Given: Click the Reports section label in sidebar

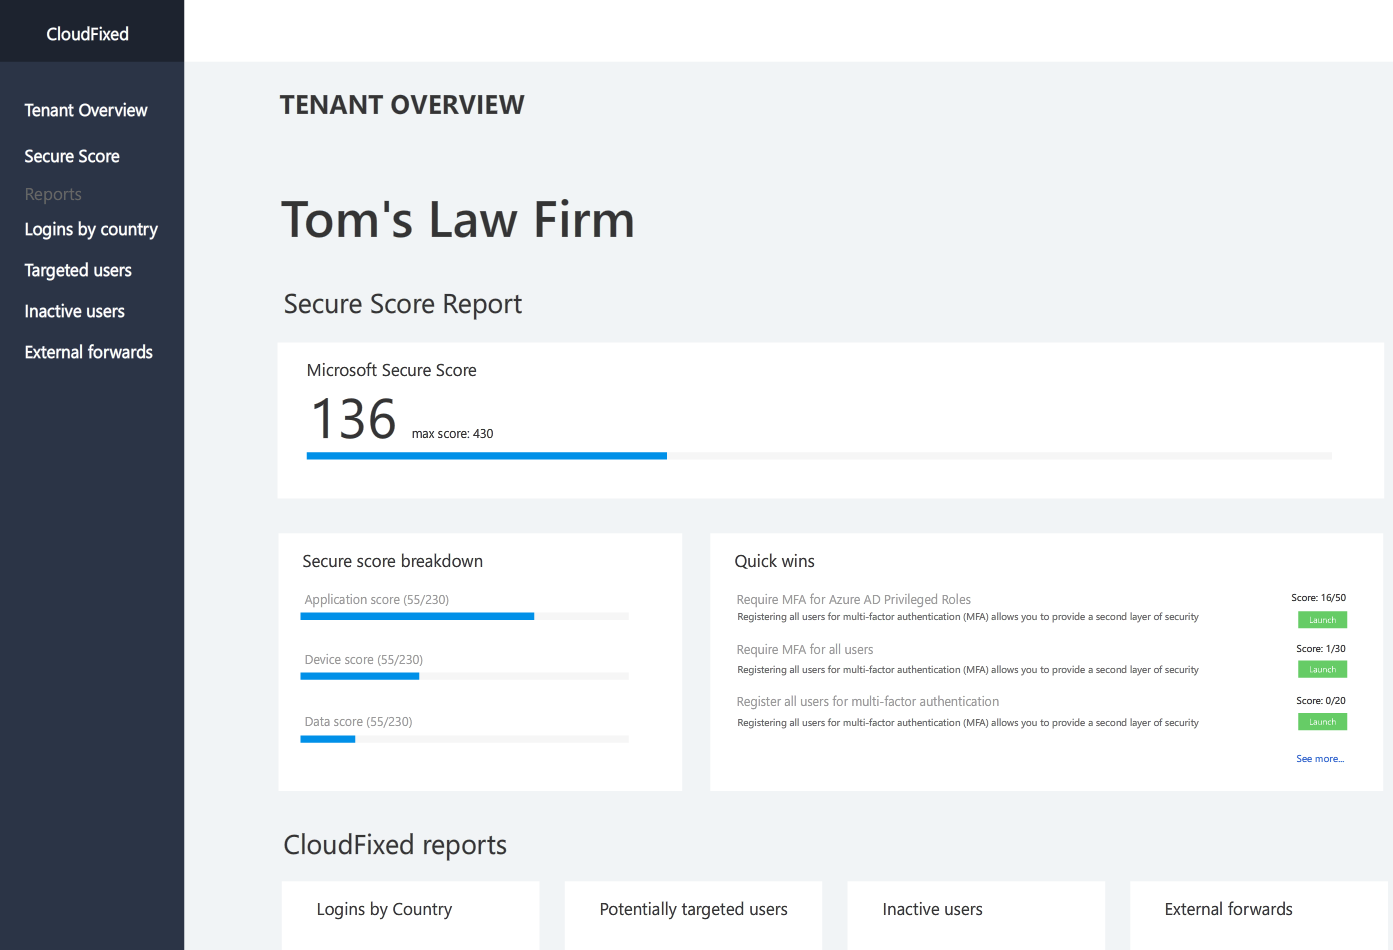Looking at the screenshot, I should coord(53,194).
